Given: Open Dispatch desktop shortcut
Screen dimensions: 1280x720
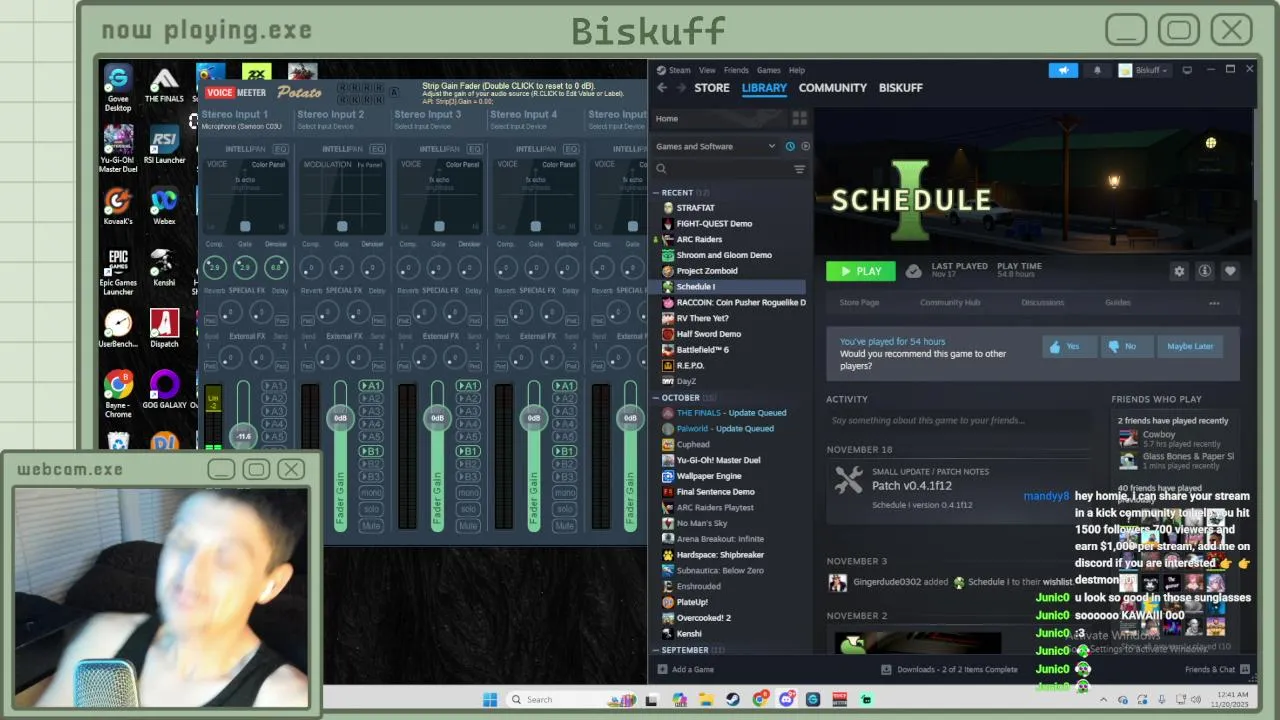Looking at the screenshot, I should (164, 328).
